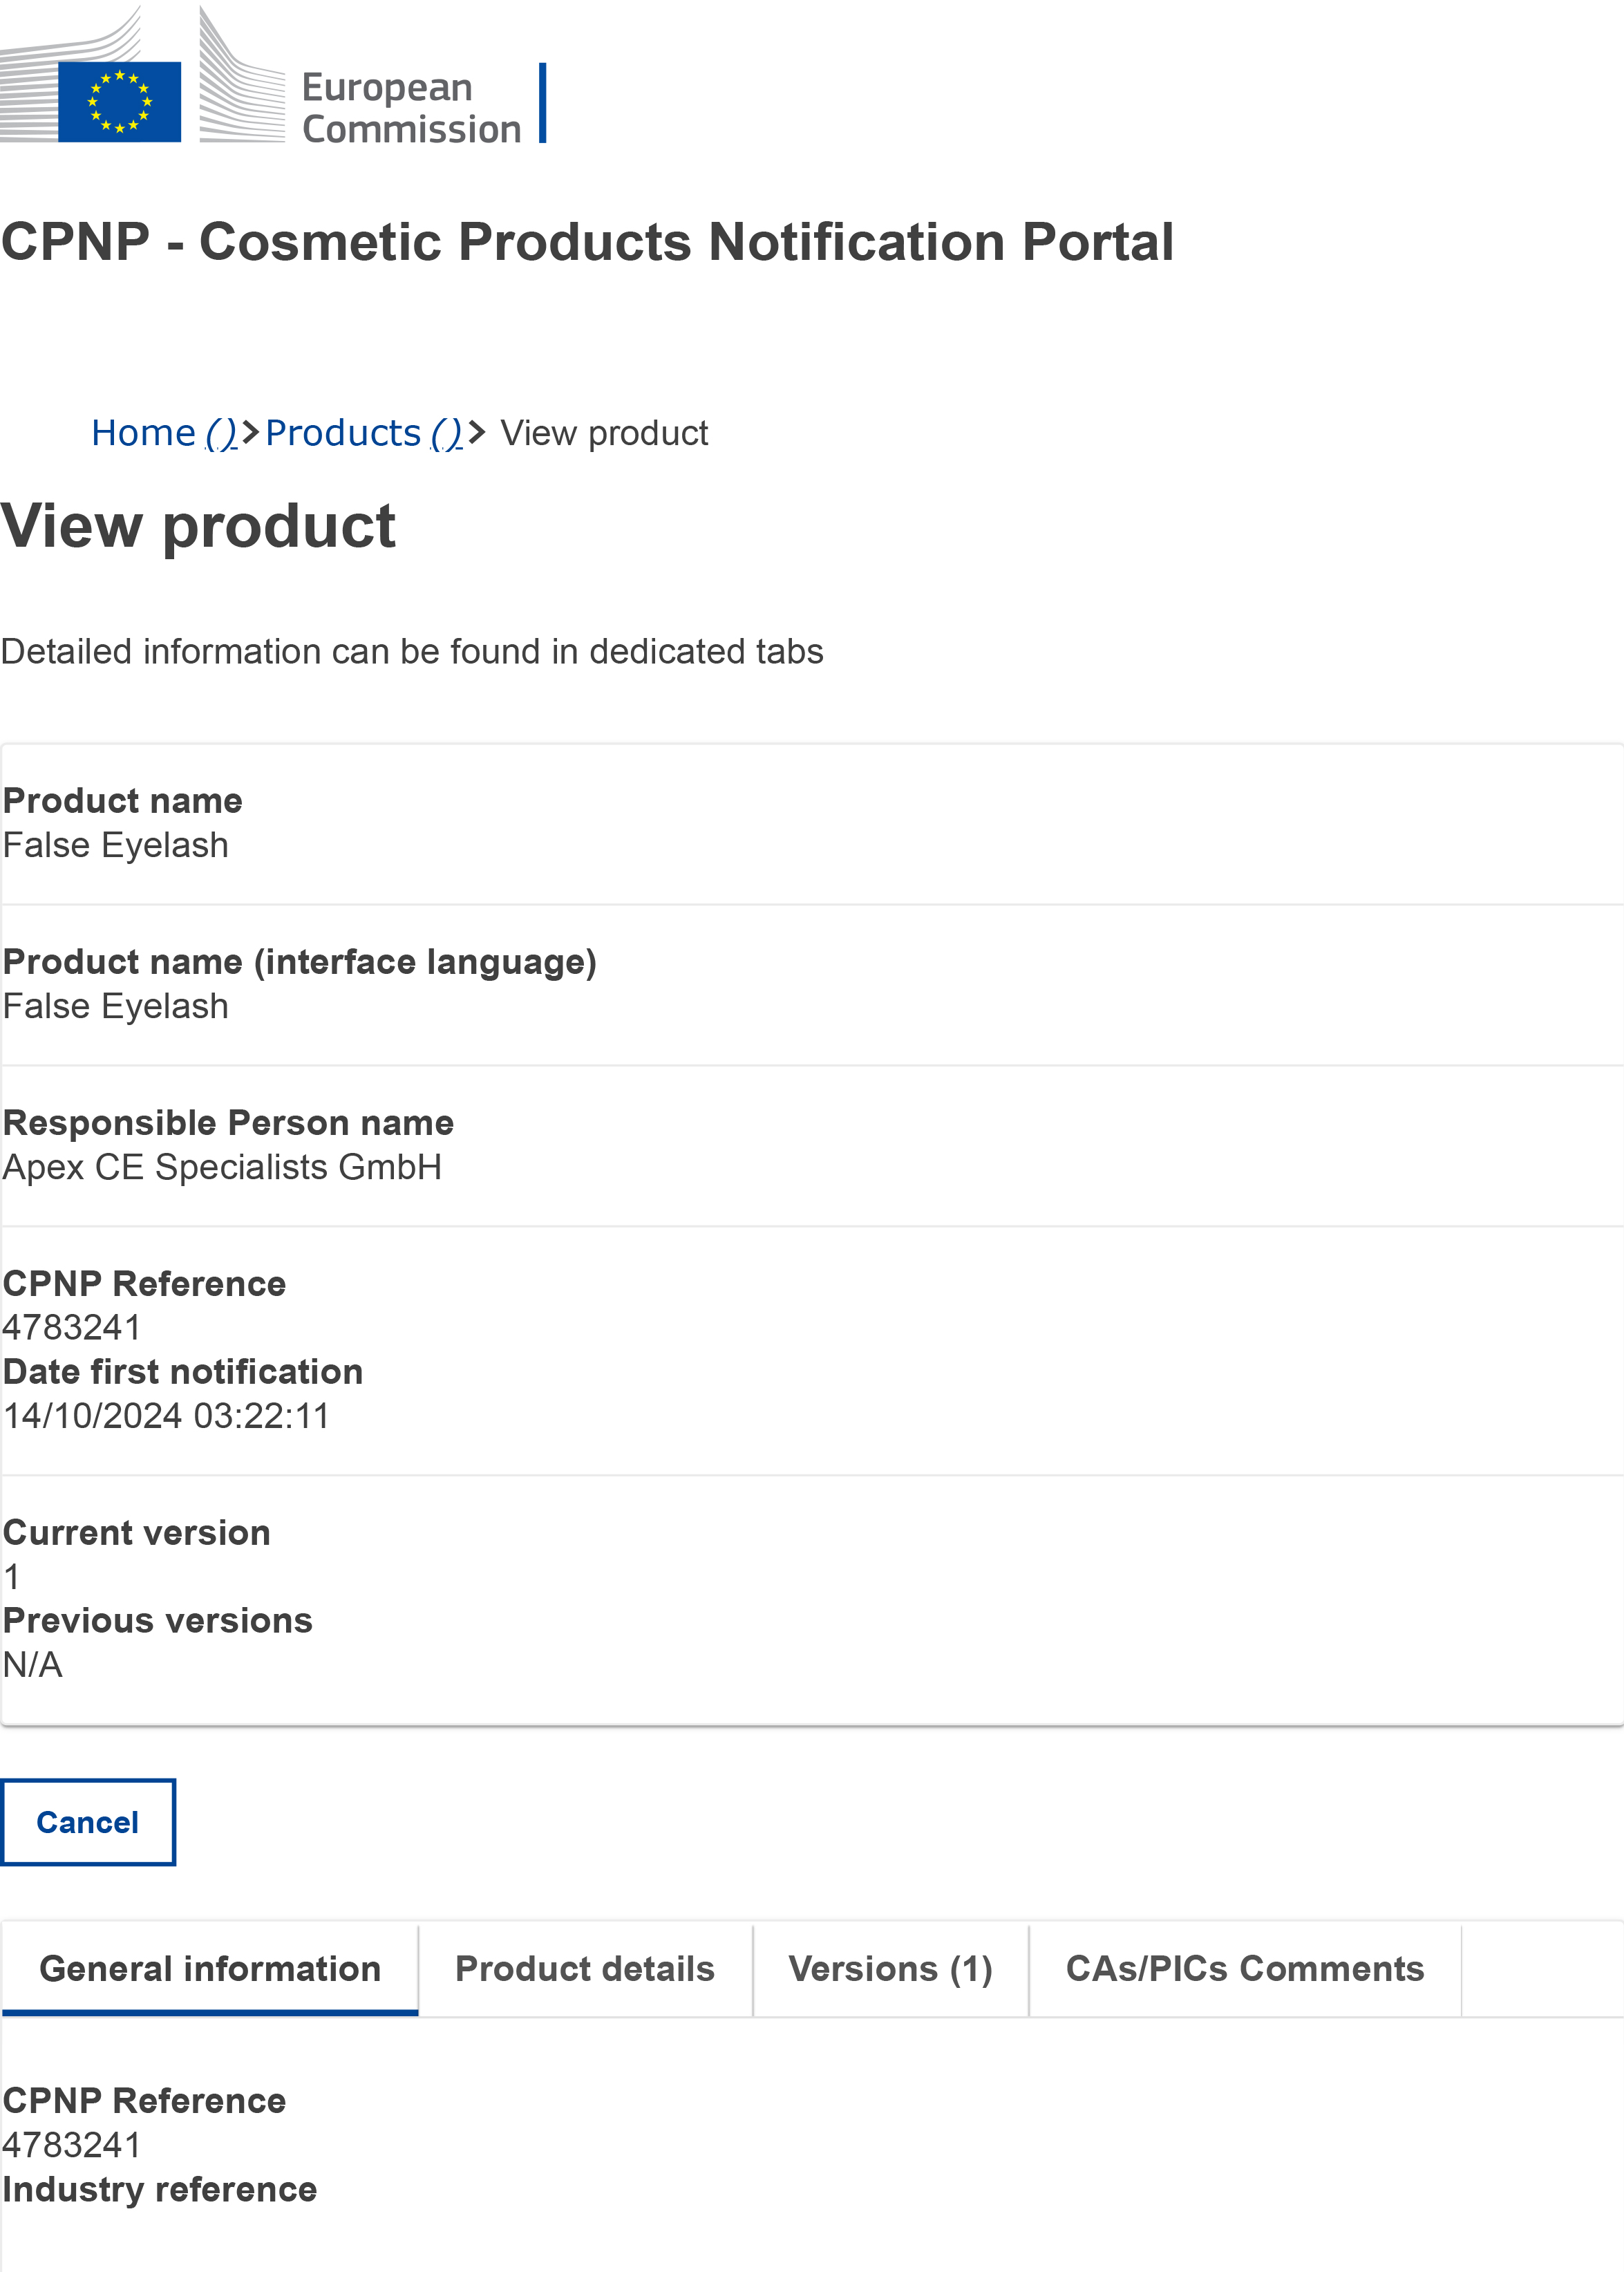Click Apex CE Specialists GmbH text
The height and width of the screenshot is (2272, 1624).
(222, 1167)
